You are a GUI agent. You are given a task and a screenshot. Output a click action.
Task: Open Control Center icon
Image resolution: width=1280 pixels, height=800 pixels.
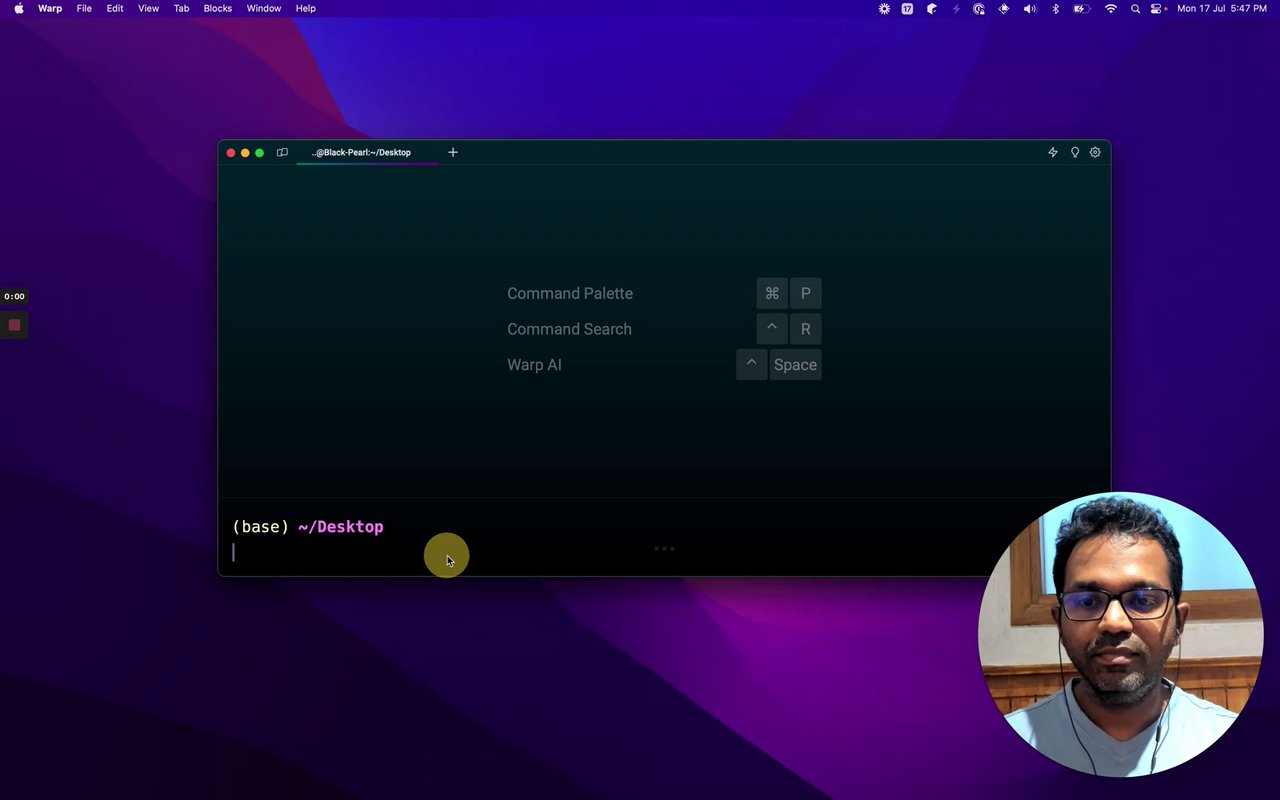pos(1157,8)
